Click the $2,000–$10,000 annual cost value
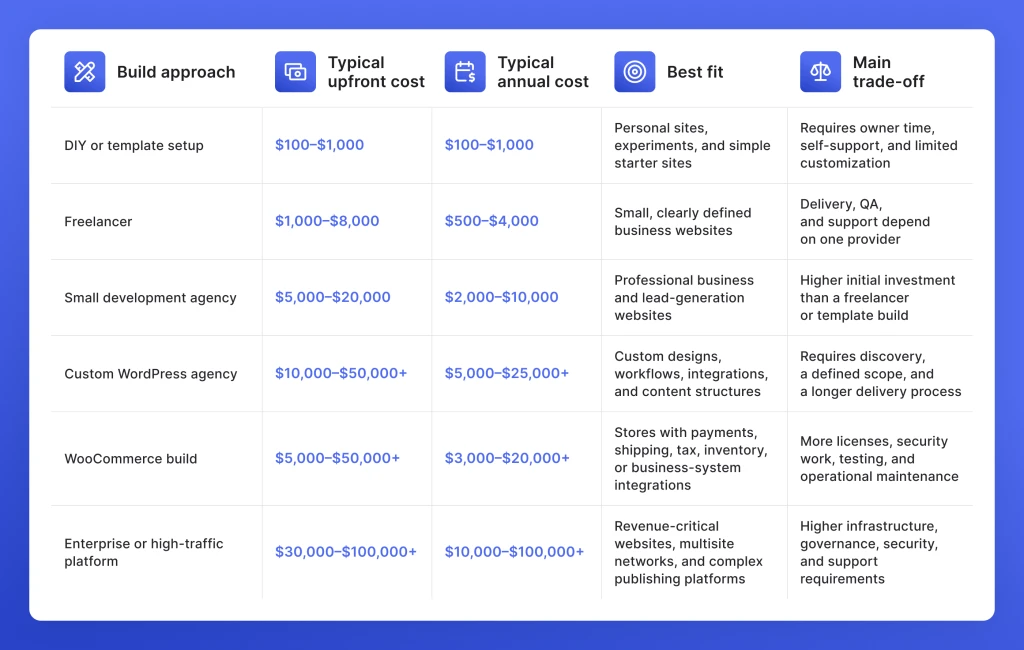 coord(502,297)
